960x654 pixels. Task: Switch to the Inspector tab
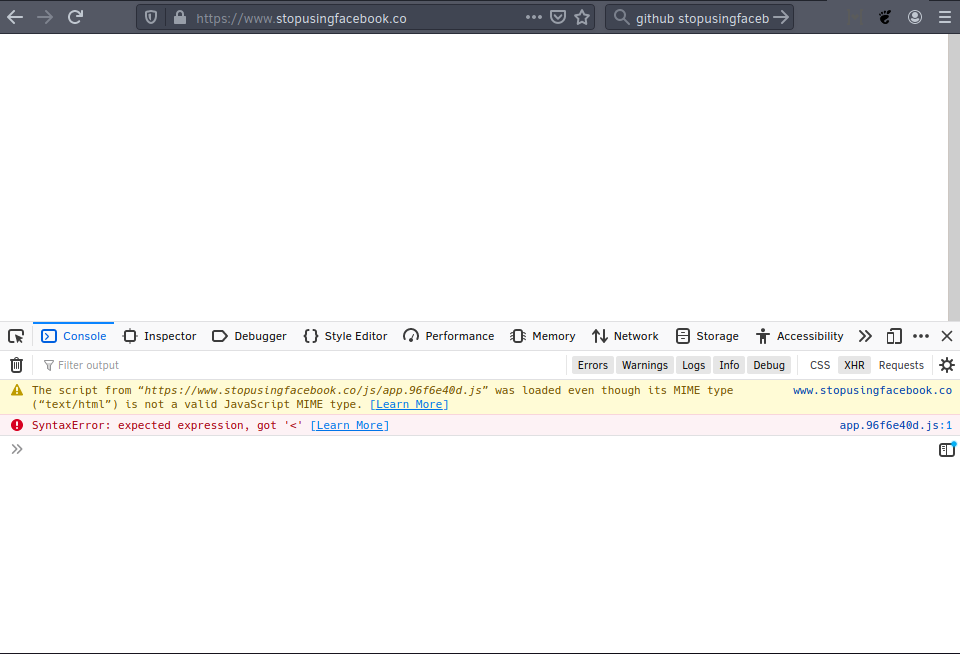click(159, 336)
